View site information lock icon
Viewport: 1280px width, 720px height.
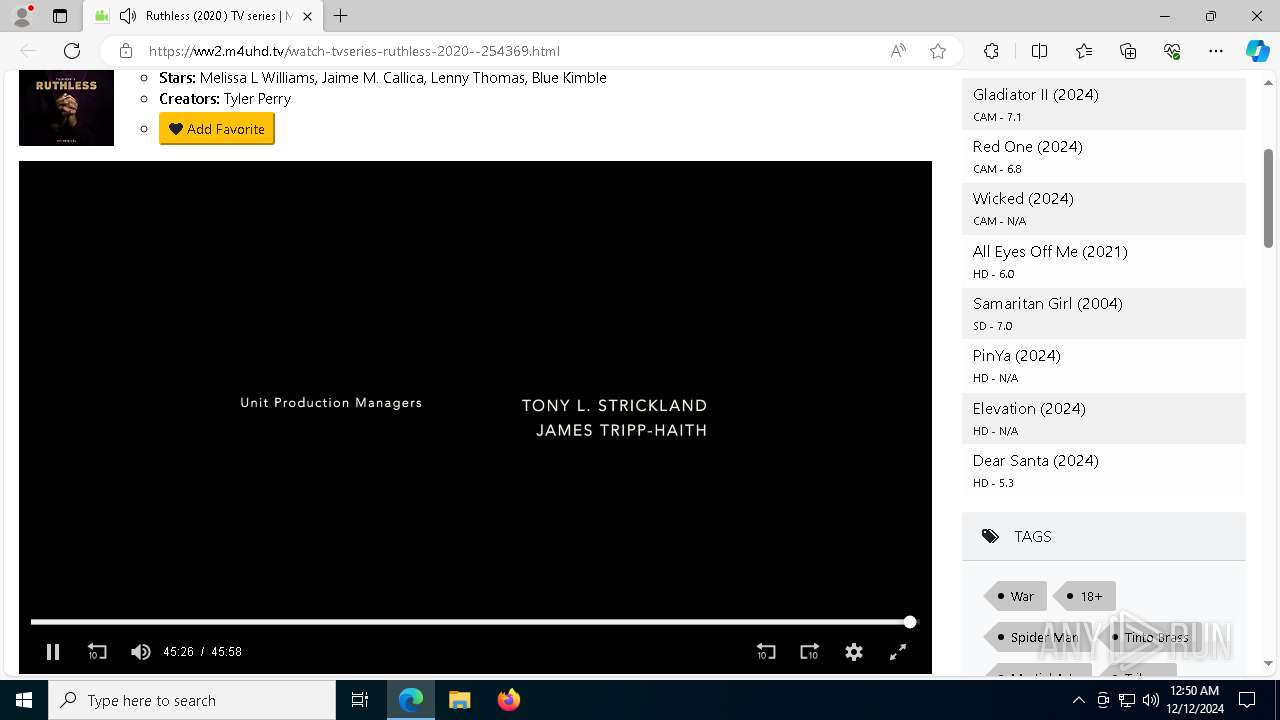click(126, 51)
